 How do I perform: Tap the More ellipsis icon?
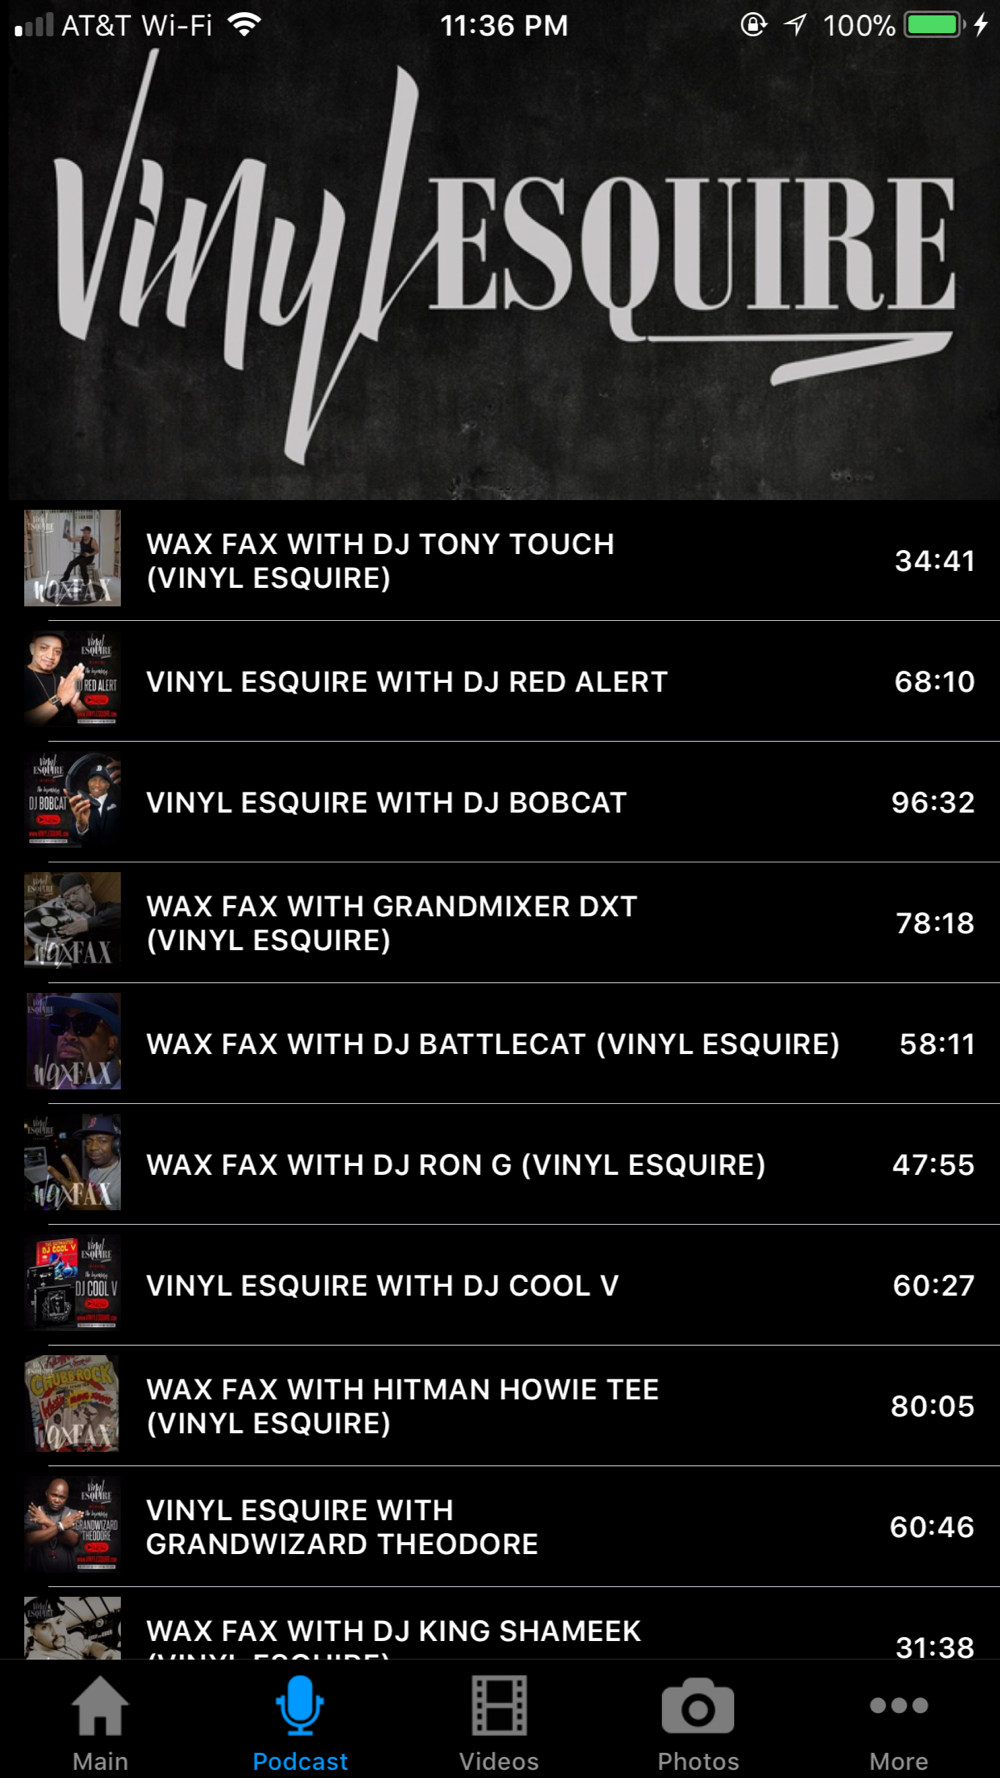click(899, 1705)
